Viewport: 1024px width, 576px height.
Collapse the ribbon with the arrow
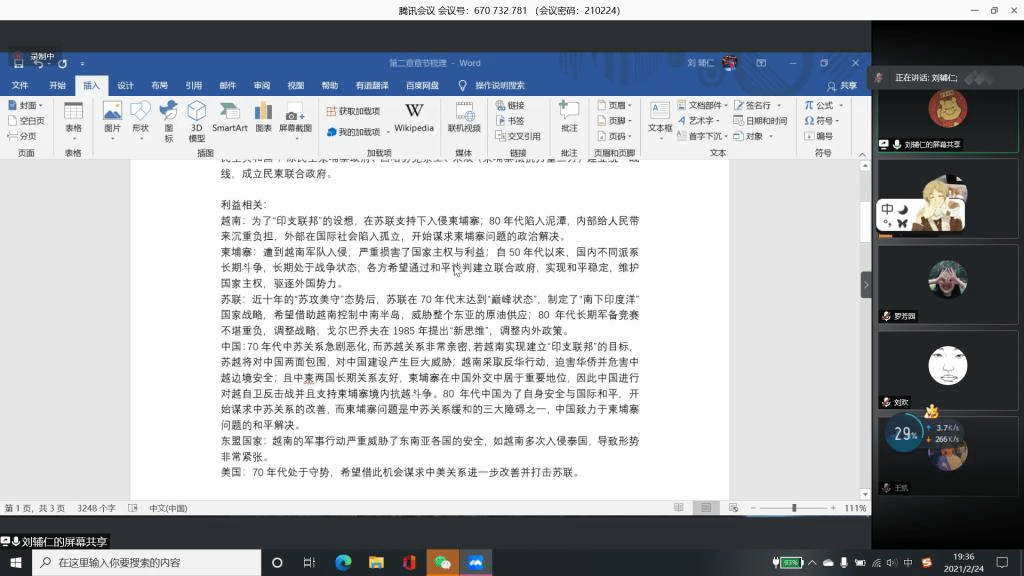coord(861,153)
